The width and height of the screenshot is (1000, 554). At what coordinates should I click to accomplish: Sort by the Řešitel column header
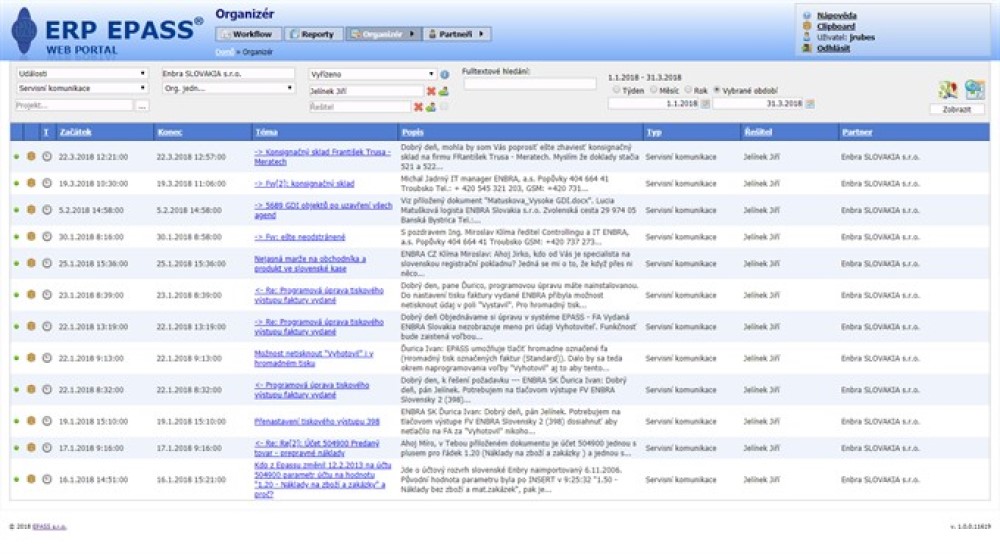click(x=758, y=133)
